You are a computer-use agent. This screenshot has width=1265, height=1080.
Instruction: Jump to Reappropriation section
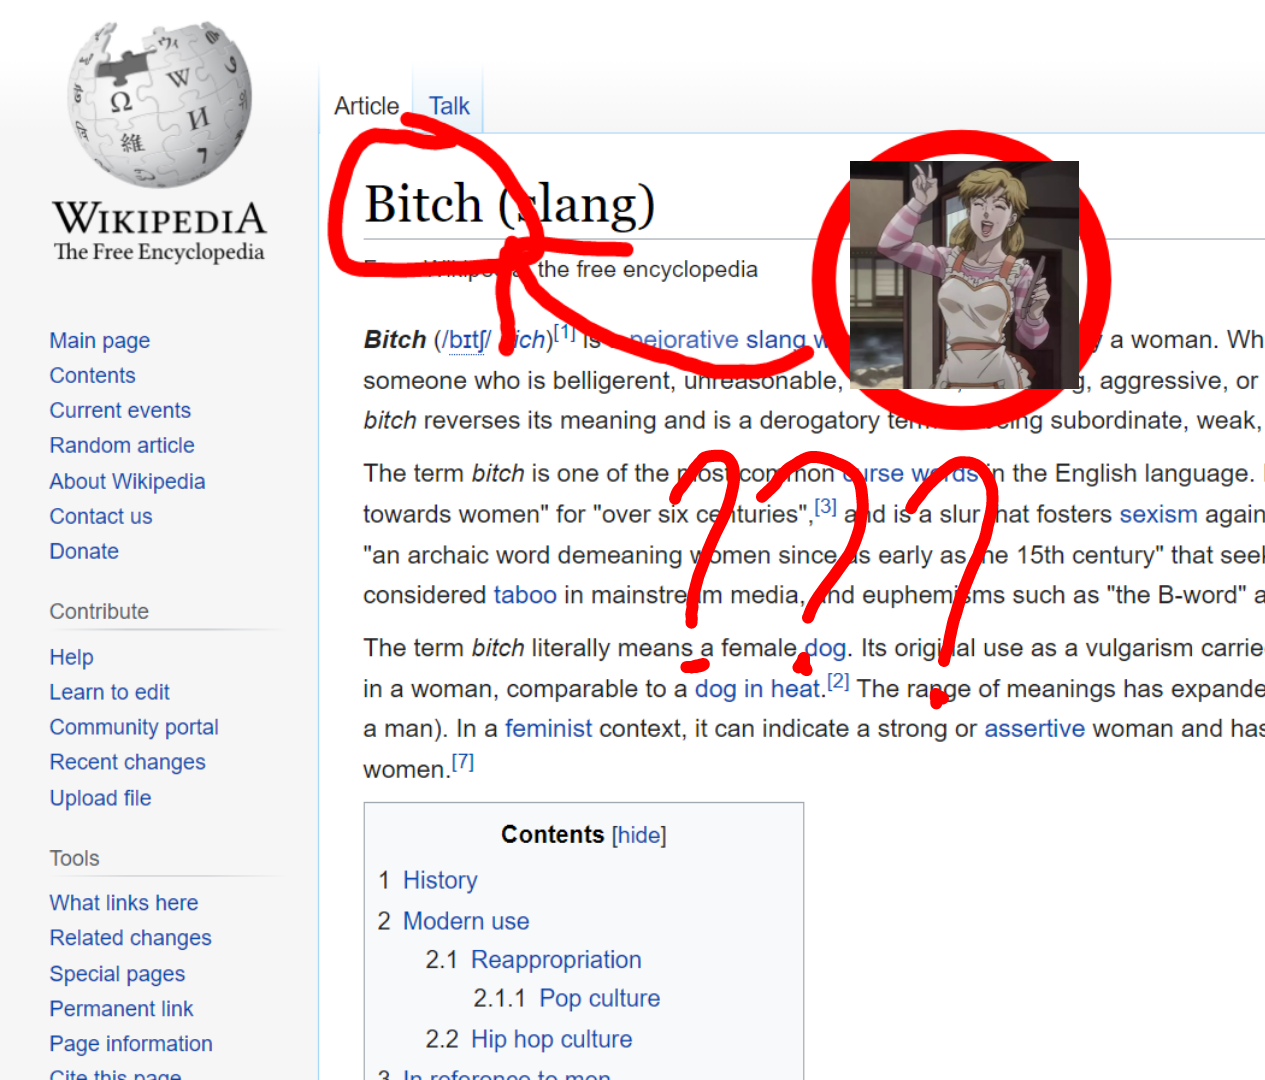point(556,960)
